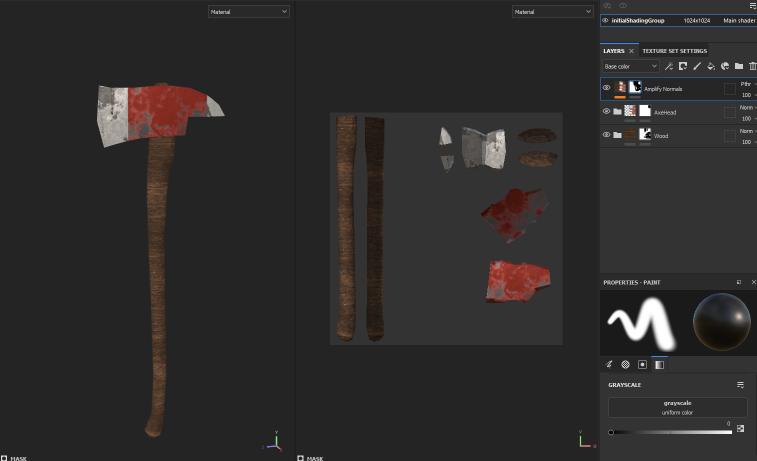Click the grayscale value slider

[x=670, y=432]
